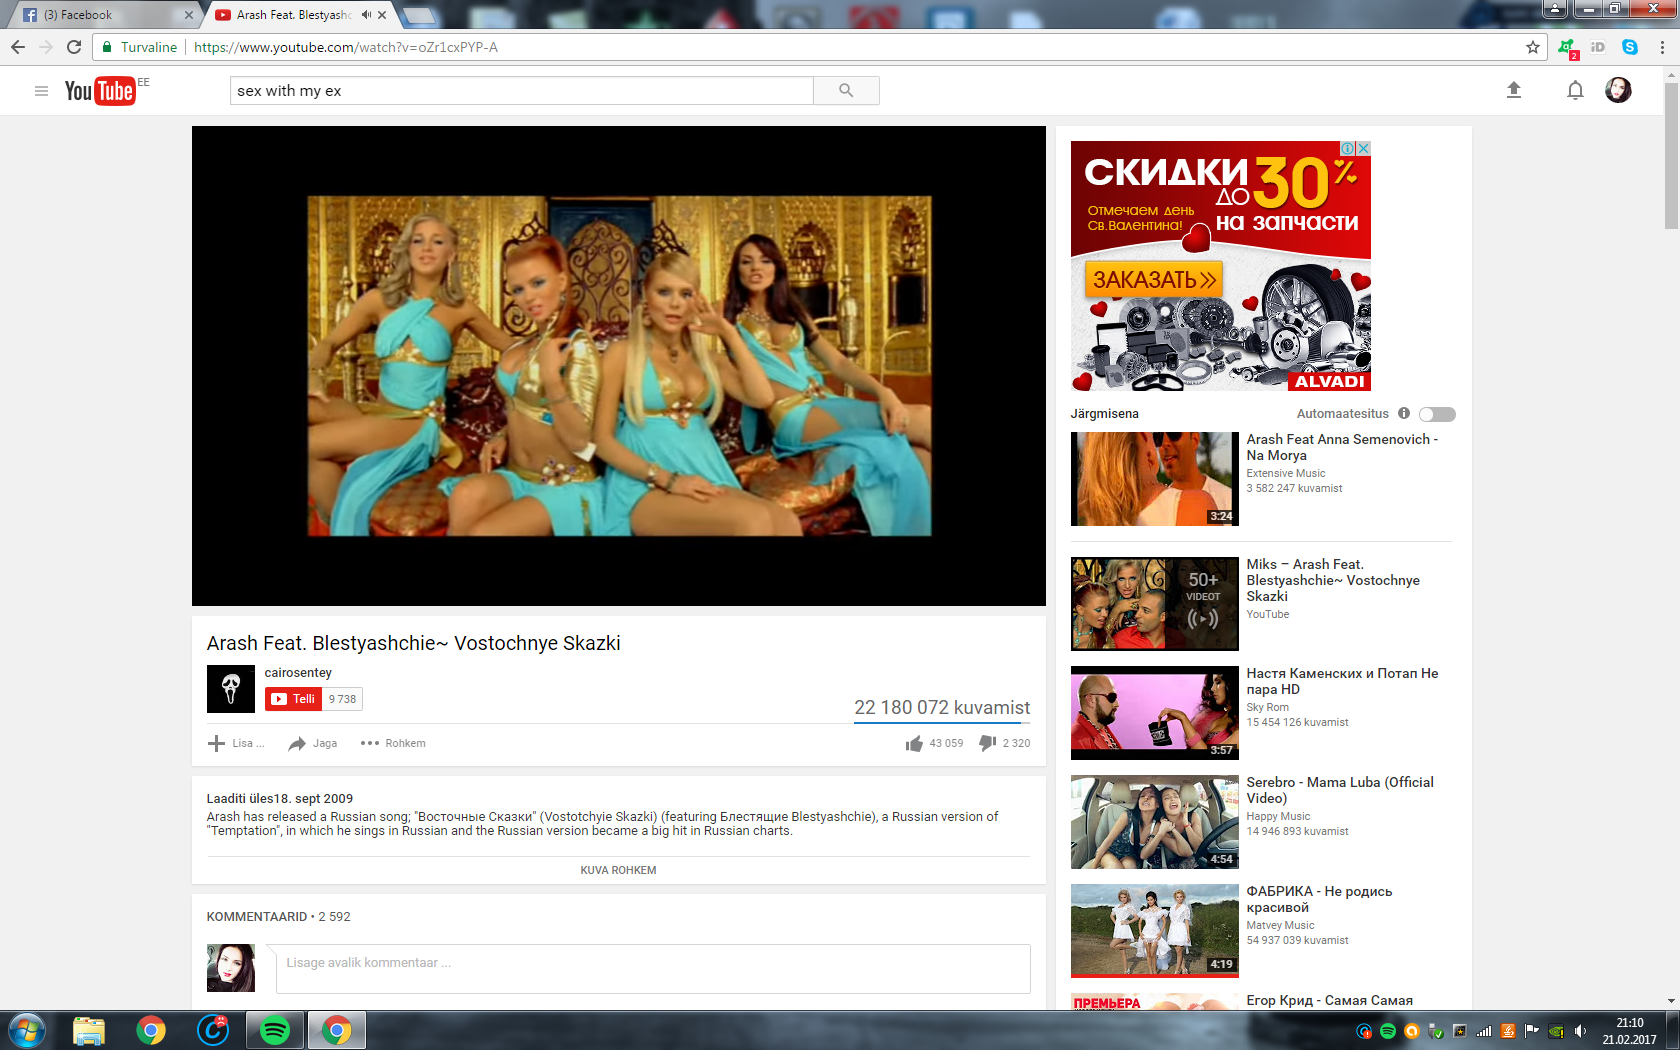Click the view count 22 180 072 kuvamist
Screen dimensions: 1680x1050
[x=942, y=707]
